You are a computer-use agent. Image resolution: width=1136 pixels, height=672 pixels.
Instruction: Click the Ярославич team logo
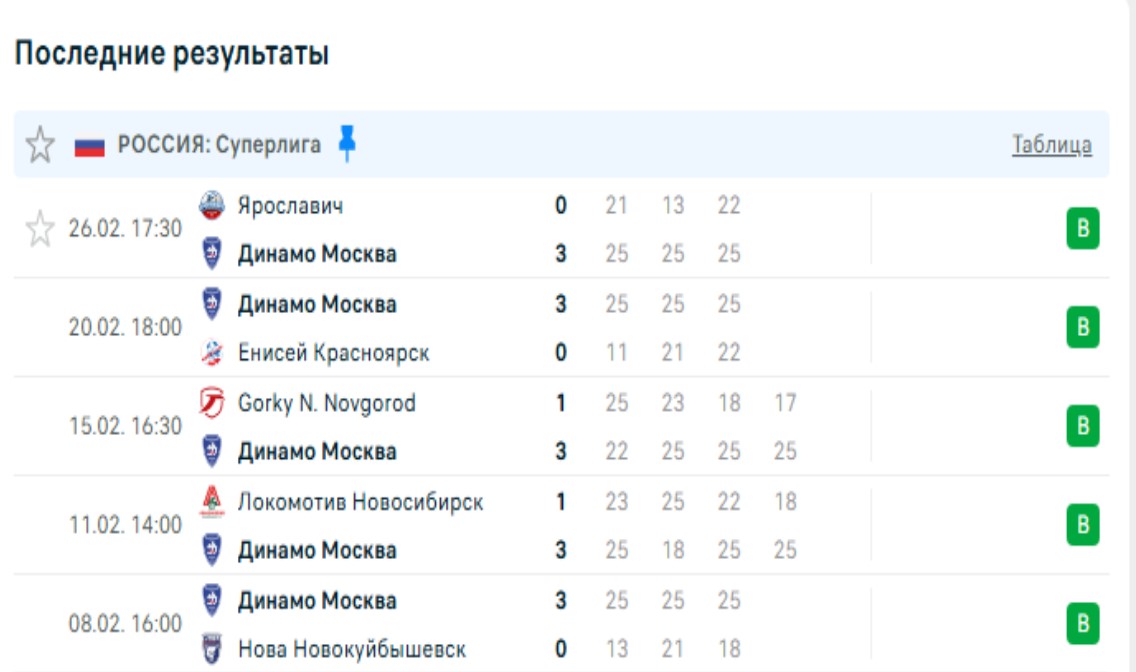(211, 206)
